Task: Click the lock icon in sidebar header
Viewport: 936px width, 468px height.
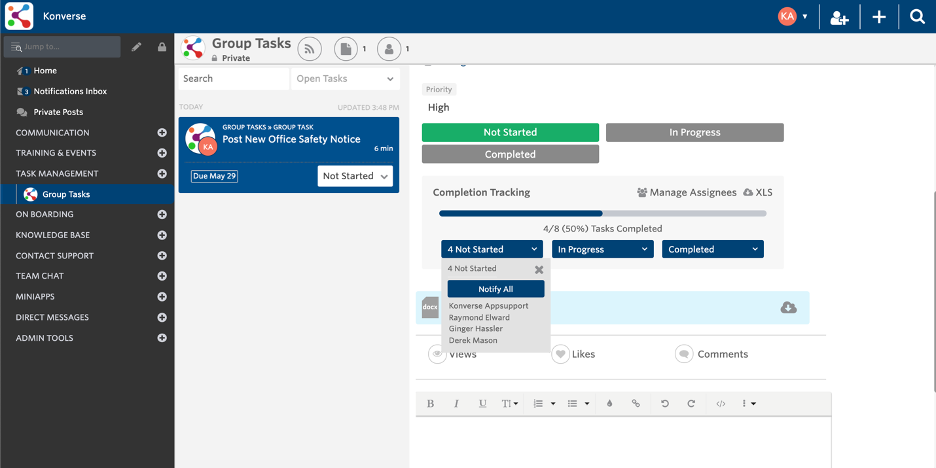Action: (x=161, y=47)
